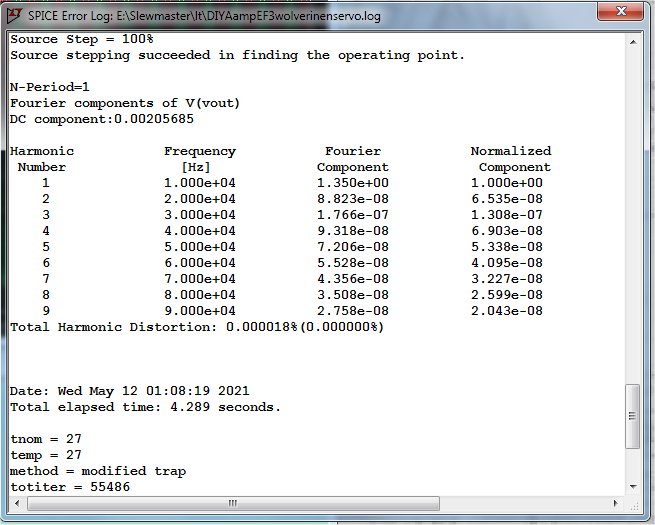Click the 'Date: Wed May 12' line
The height and width of the screenshot is (525, 655).
point(129,391)
